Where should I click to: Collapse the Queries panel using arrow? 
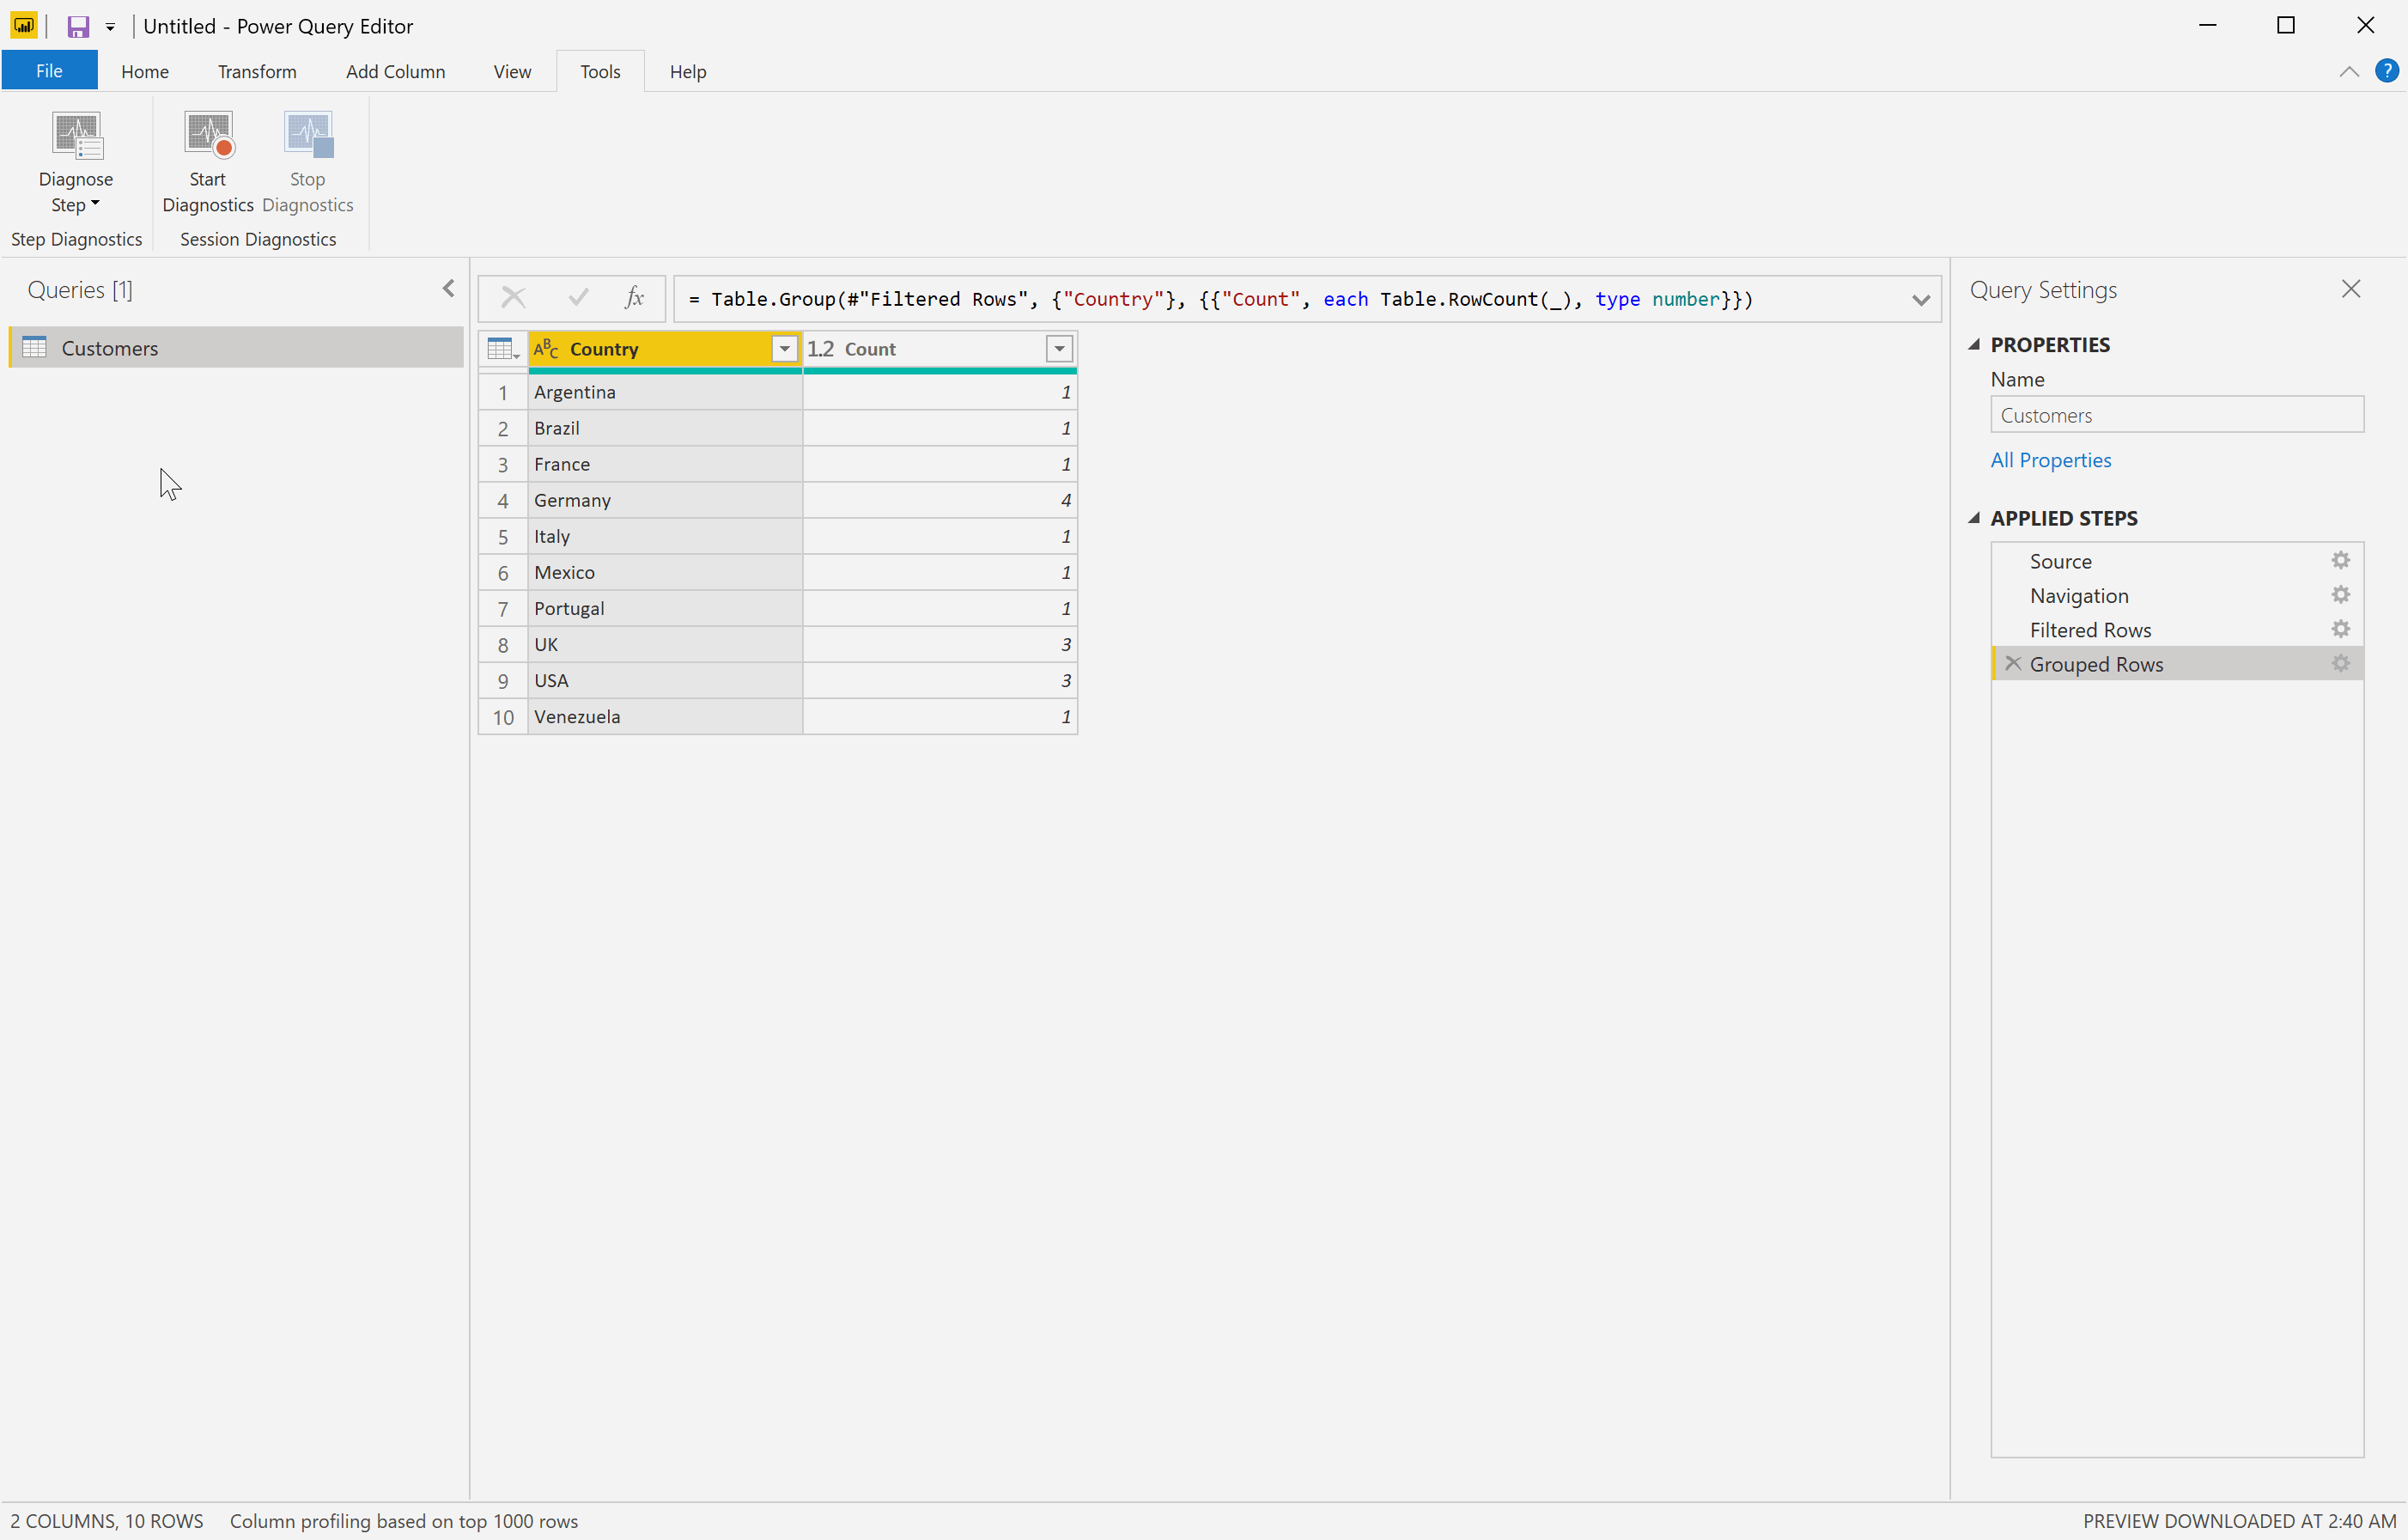[x=449, y=288]
